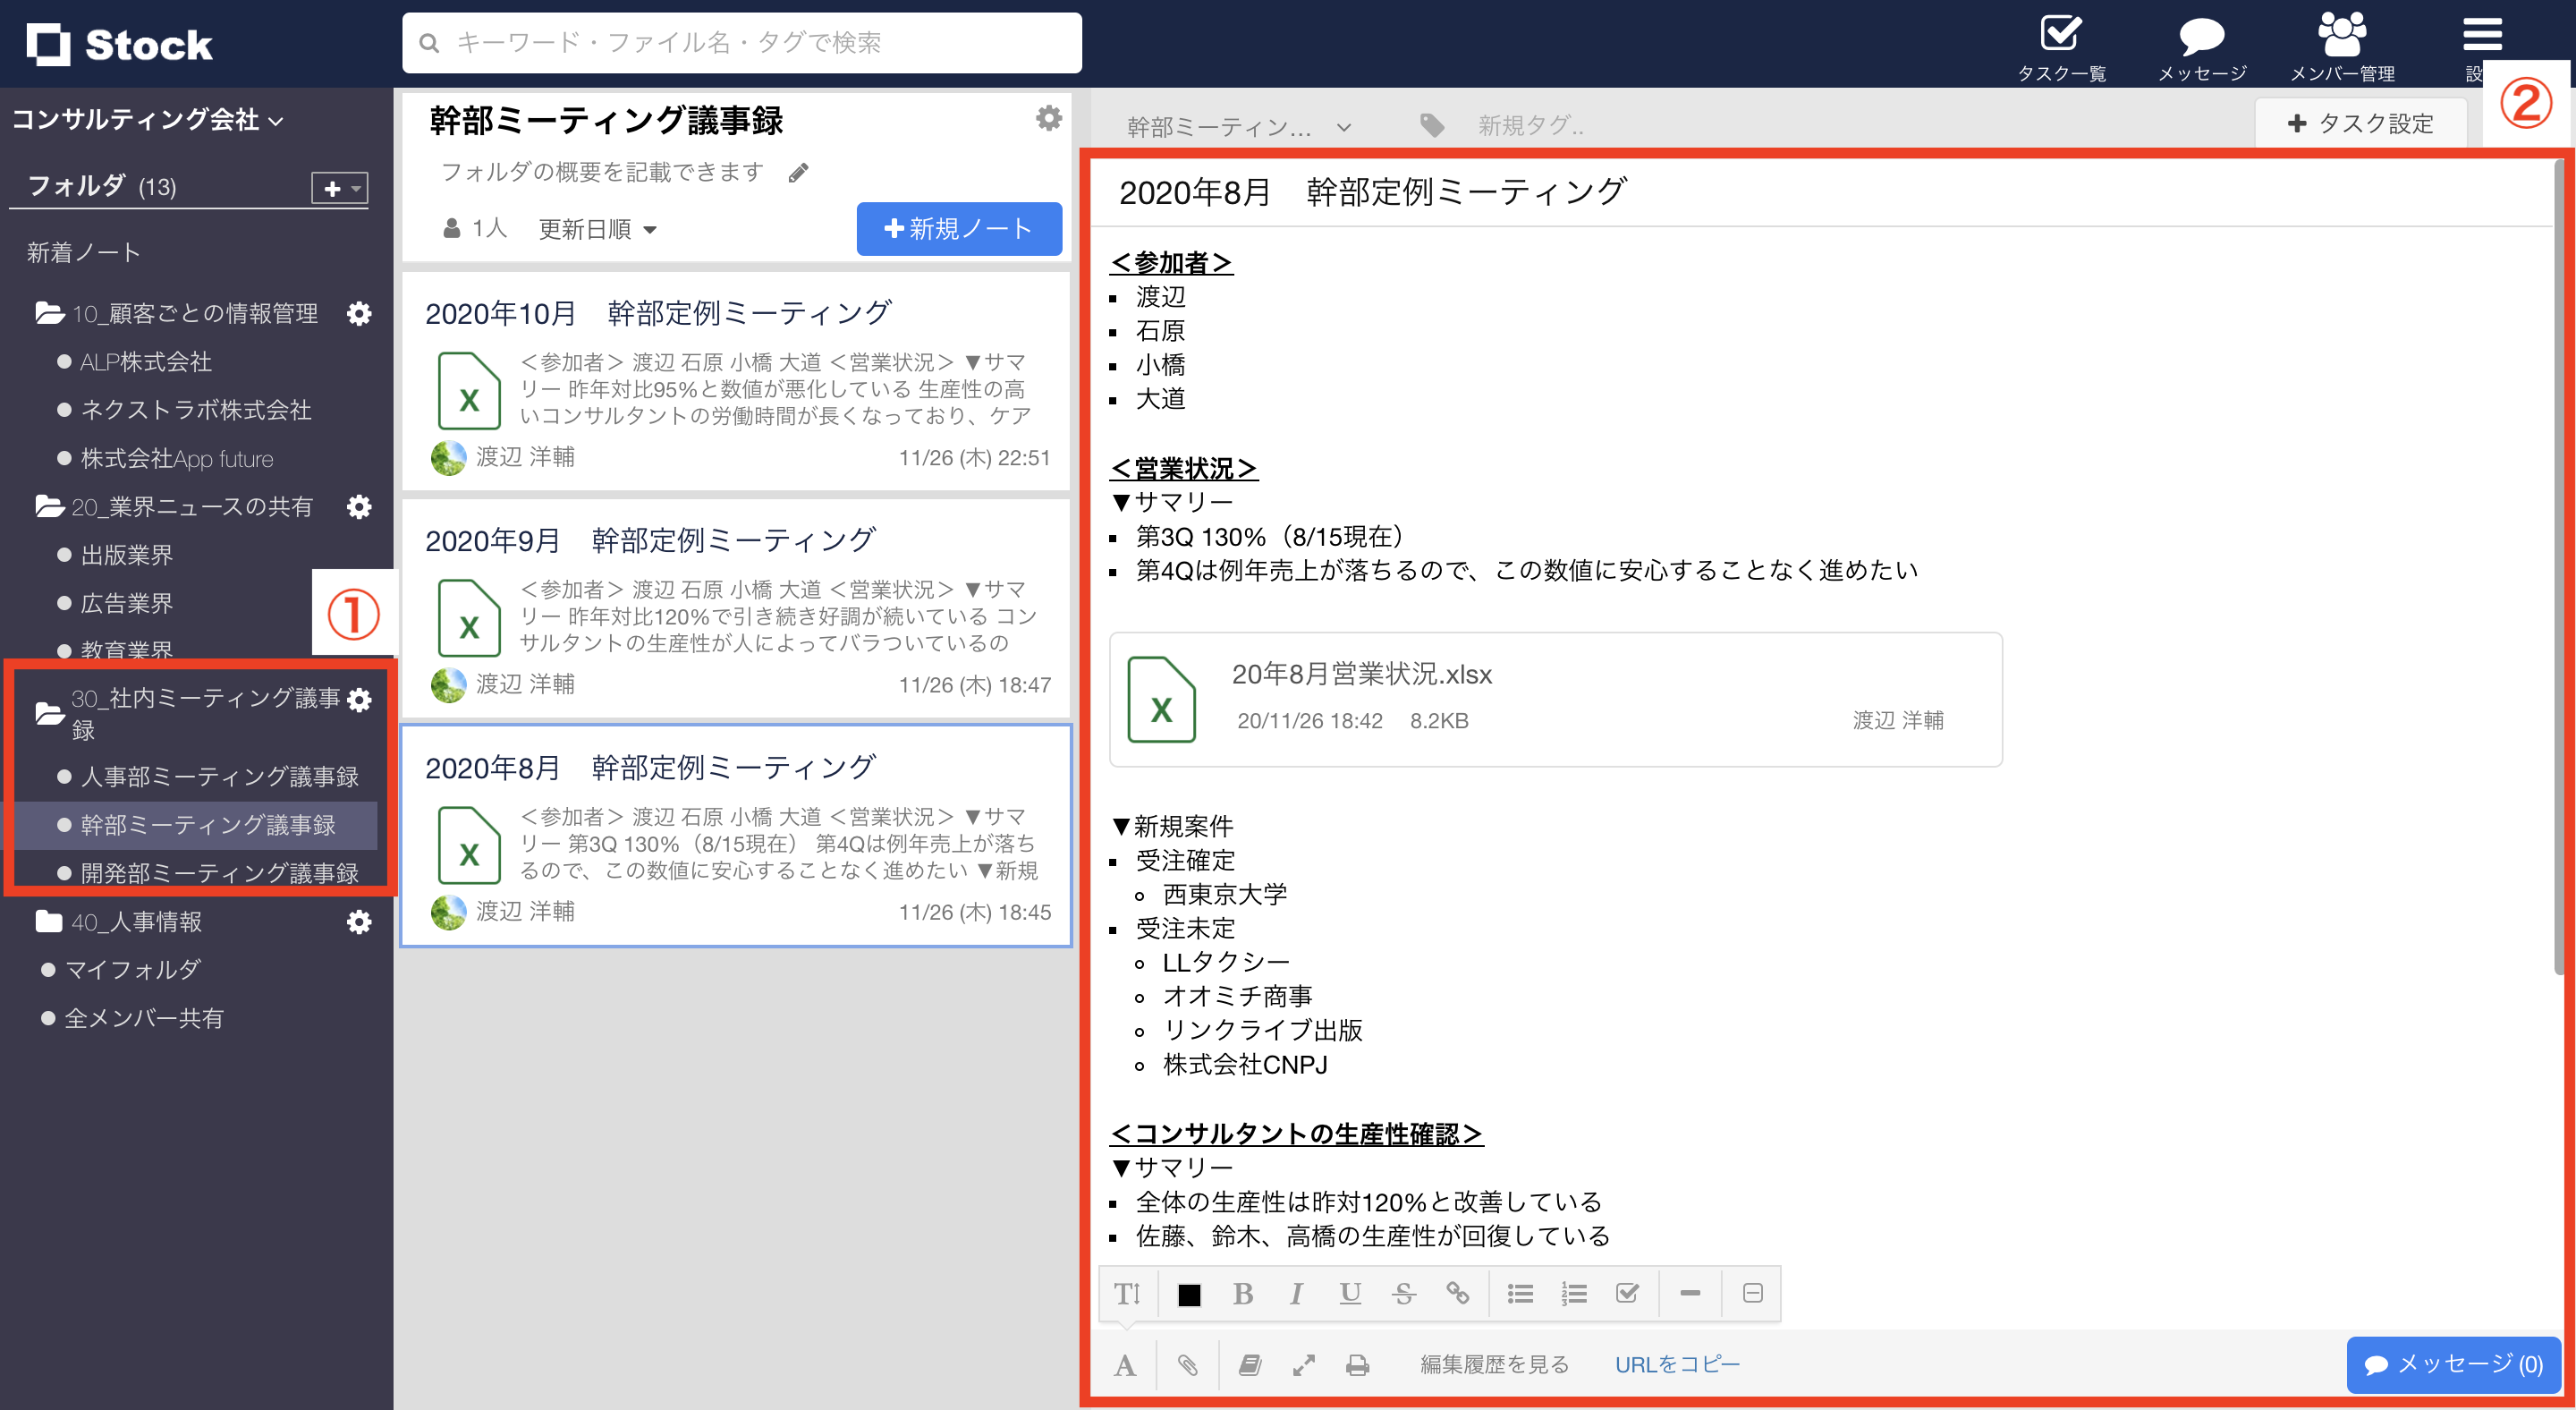Pick the black text color swatch
The image size is (2576, 1410).
1189,1294
